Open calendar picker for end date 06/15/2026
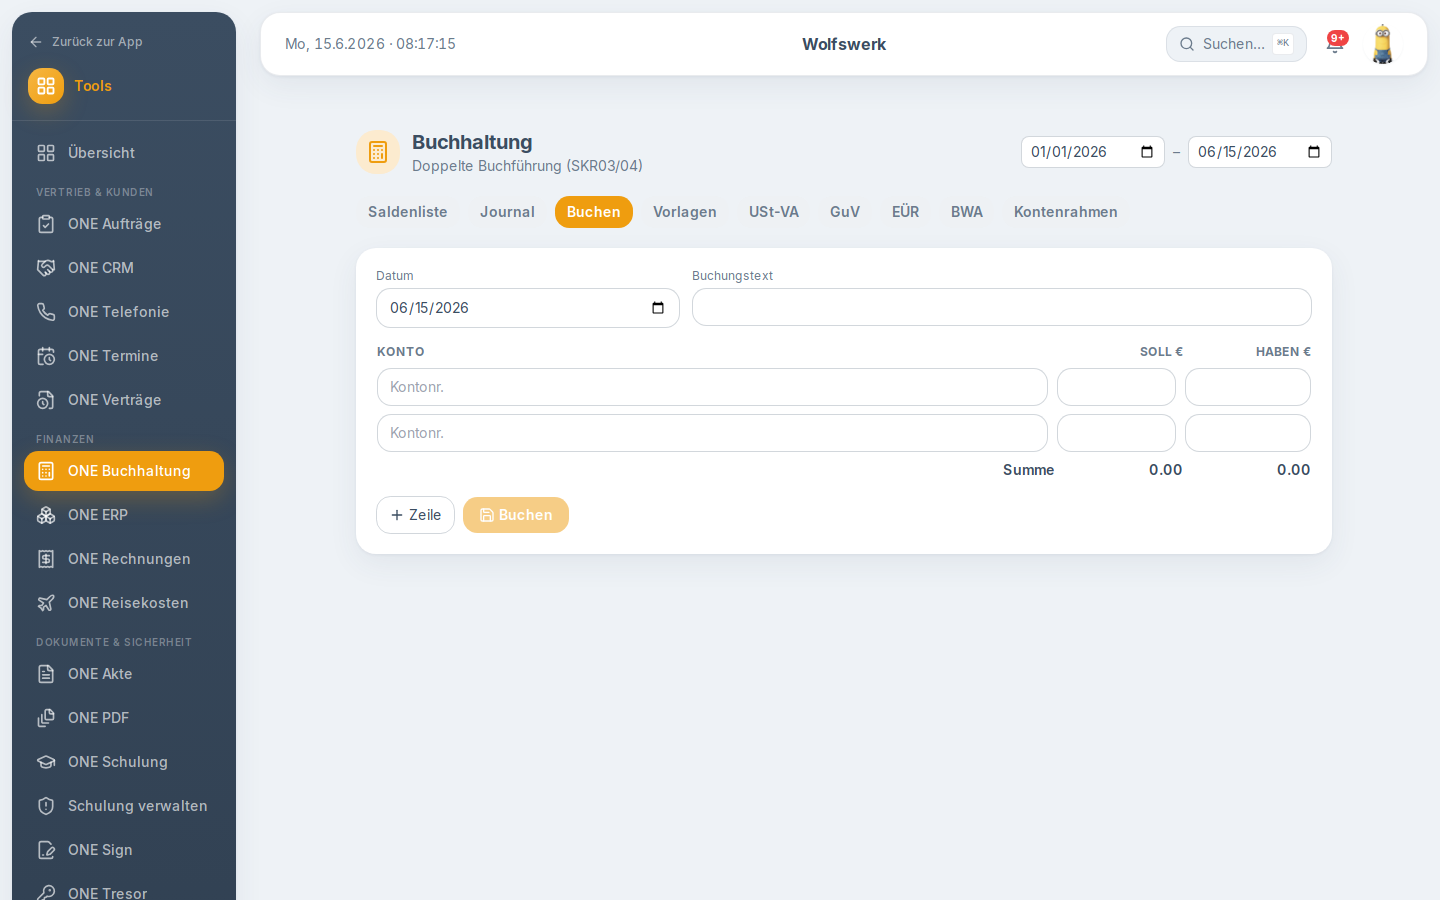This screenshot has height=900, width=1440. tap(1314, 152)
